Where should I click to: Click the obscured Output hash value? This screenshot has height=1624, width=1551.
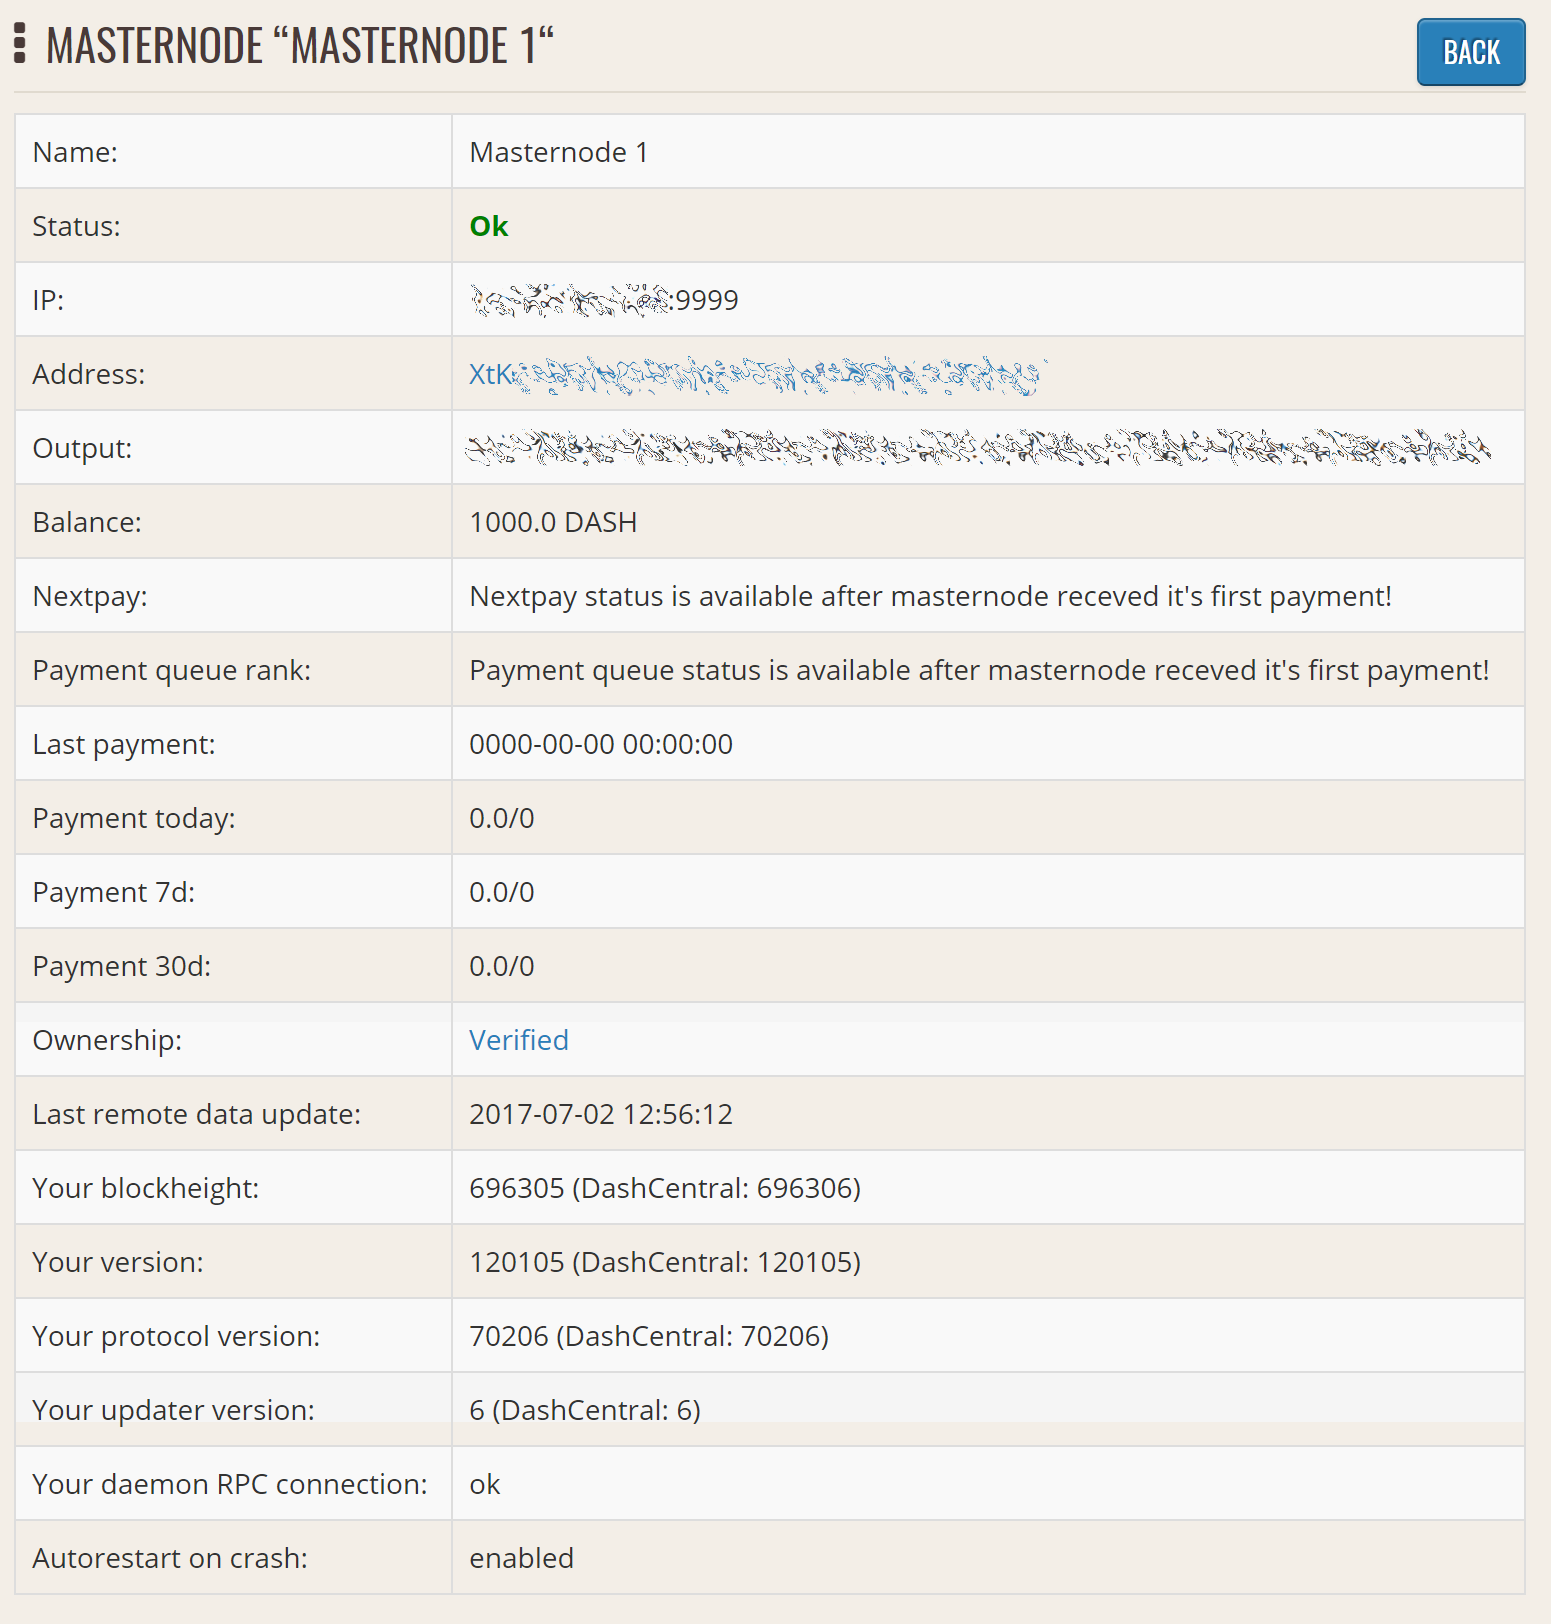pyautogui.click(x=978, y=449)
